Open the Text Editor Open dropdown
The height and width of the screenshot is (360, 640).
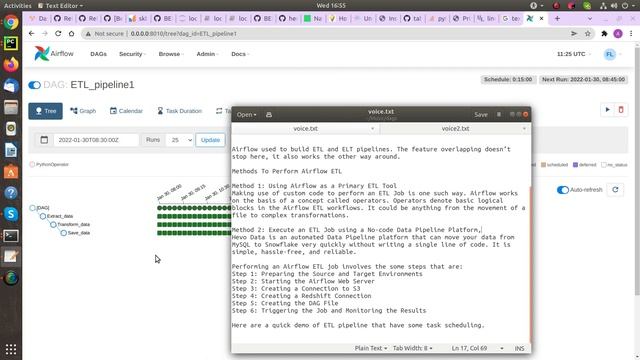tap(246, 115)
